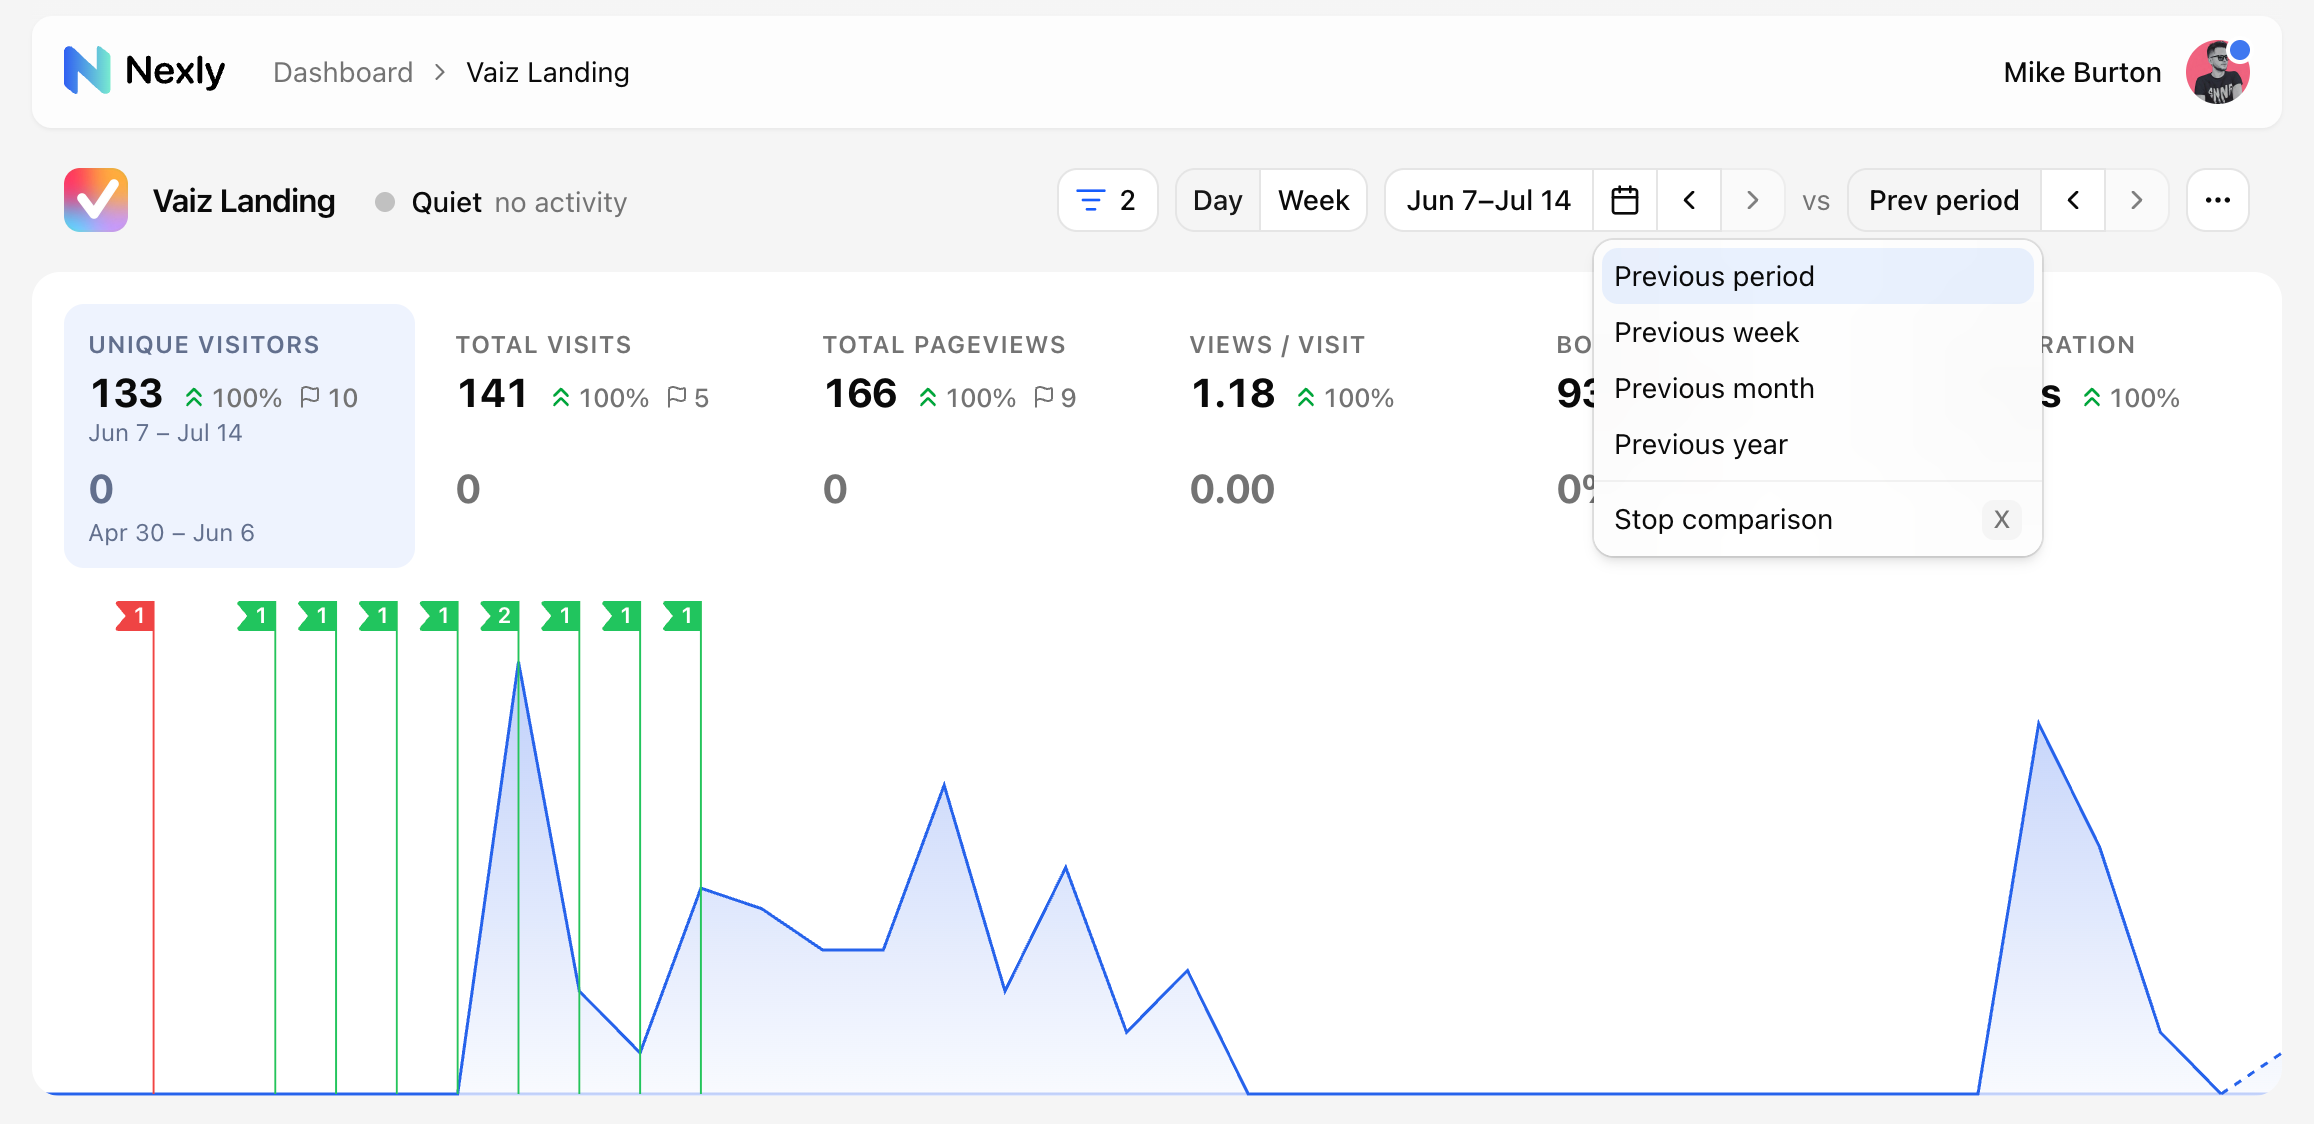Expand the Prev period comparison dropdown
This screenshot has width=2314, height=1124.
tap(1944, 201)
